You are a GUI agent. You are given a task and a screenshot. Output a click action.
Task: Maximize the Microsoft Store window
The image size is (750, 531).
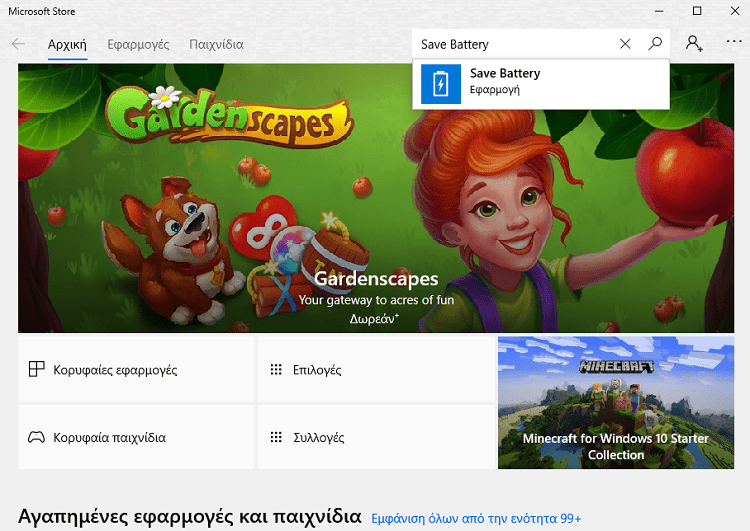pyautogui.click(x=697, y=11)
